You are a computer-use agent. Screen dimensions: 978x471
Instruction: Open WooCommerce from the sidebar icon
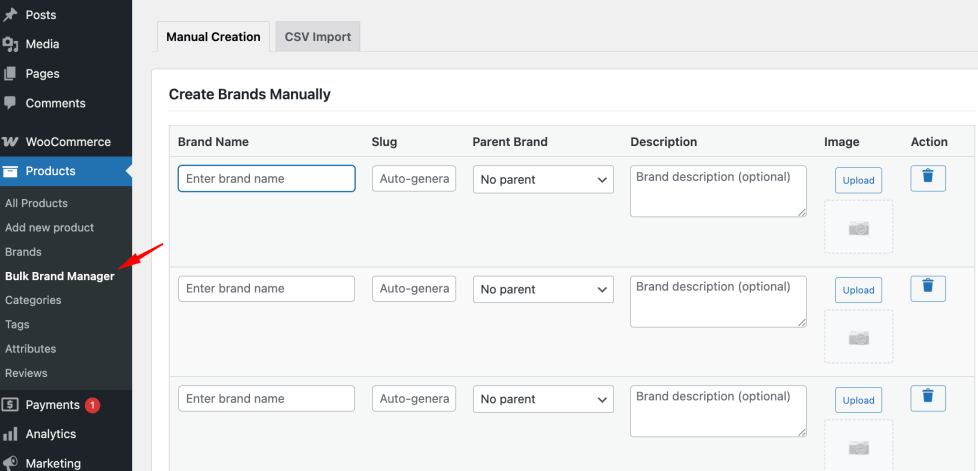10,142
